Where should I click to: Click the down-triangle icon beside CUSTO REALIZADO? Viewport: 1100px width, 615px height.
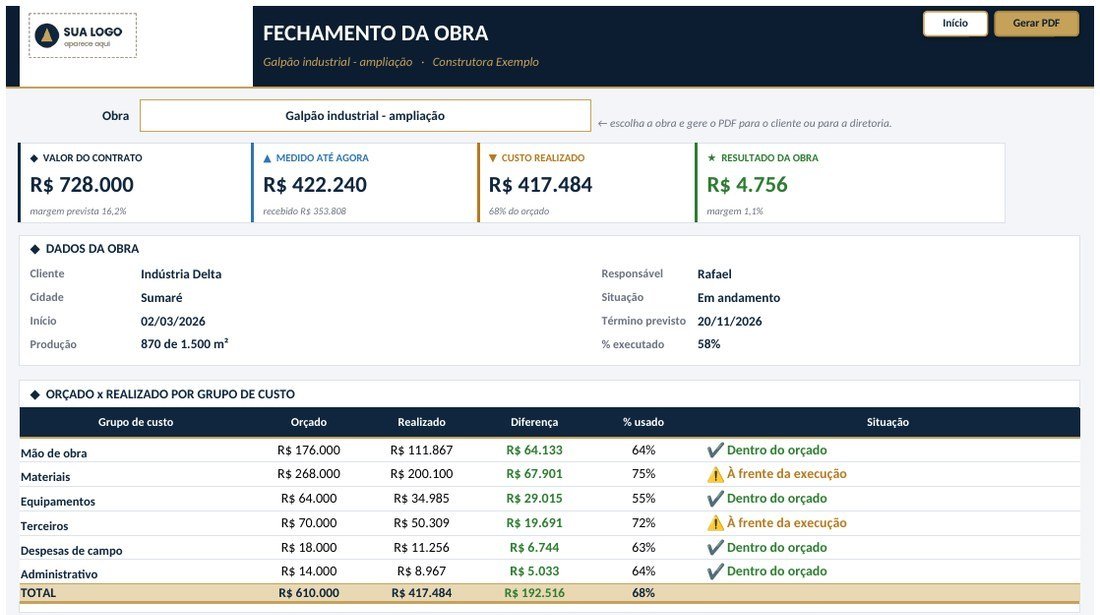tap(492, 158)
